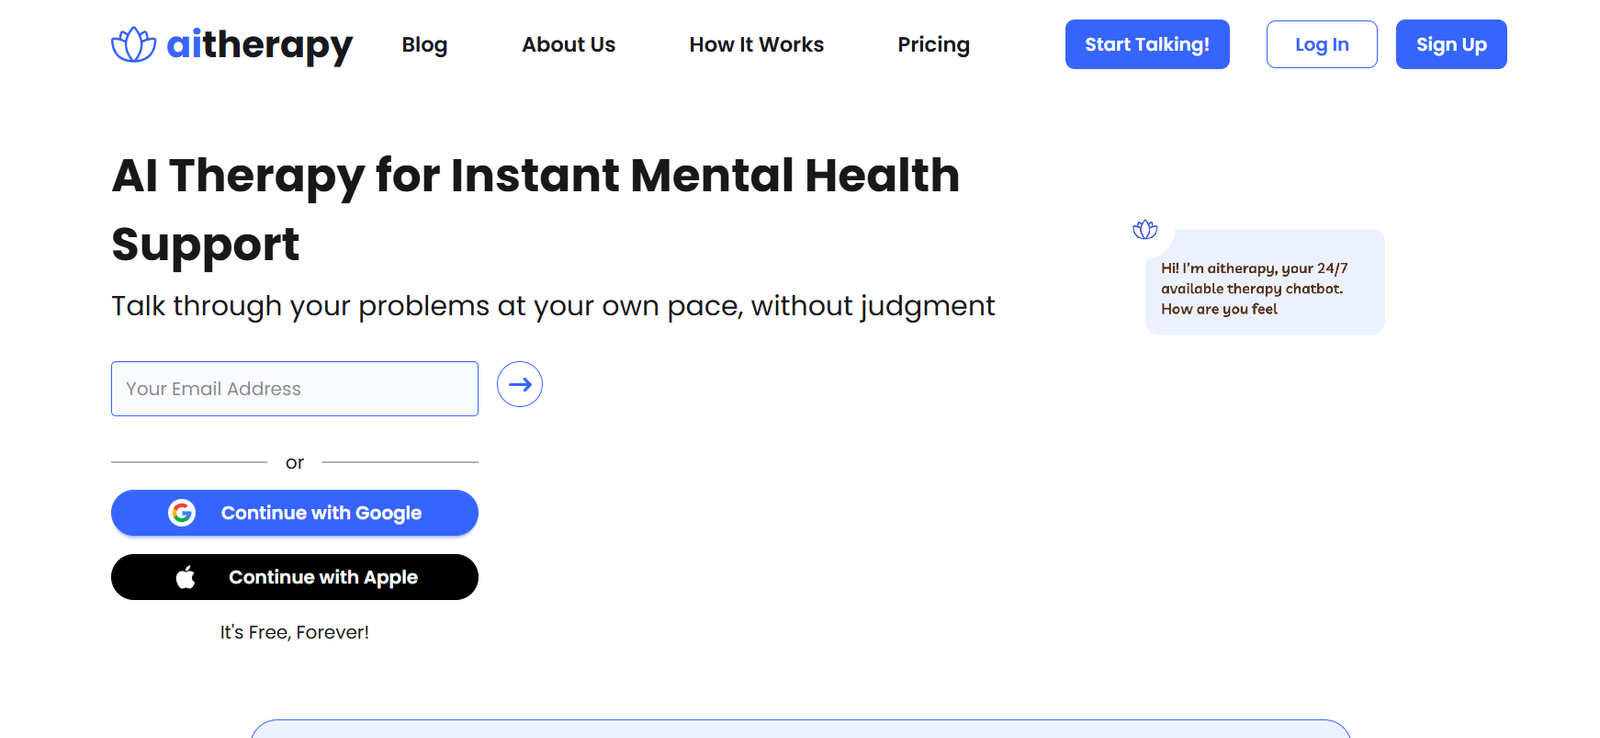Click the chatbot greeting message bubble

coord(1264,288)
